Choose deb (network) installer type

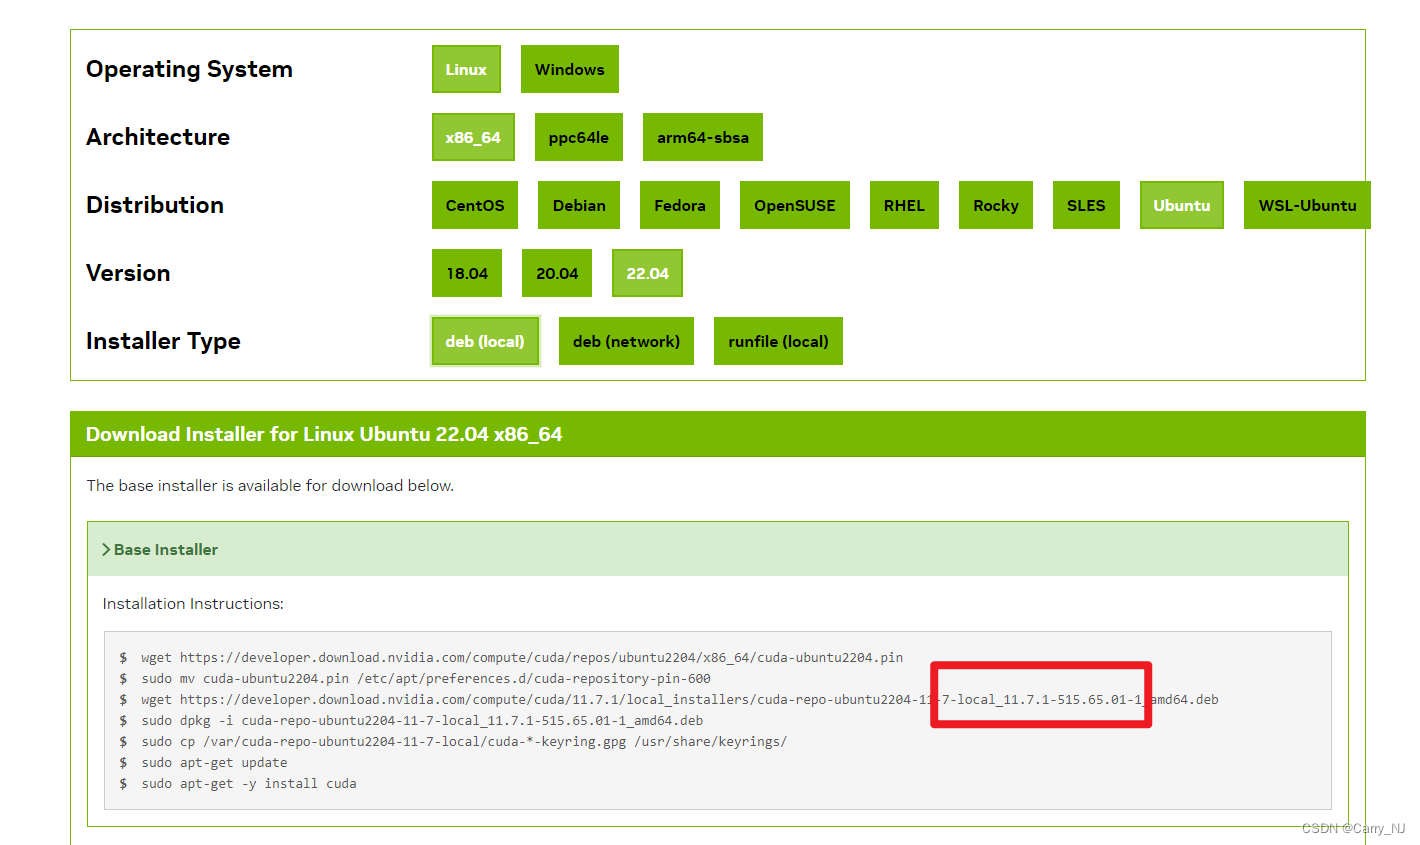click(626, 341)
